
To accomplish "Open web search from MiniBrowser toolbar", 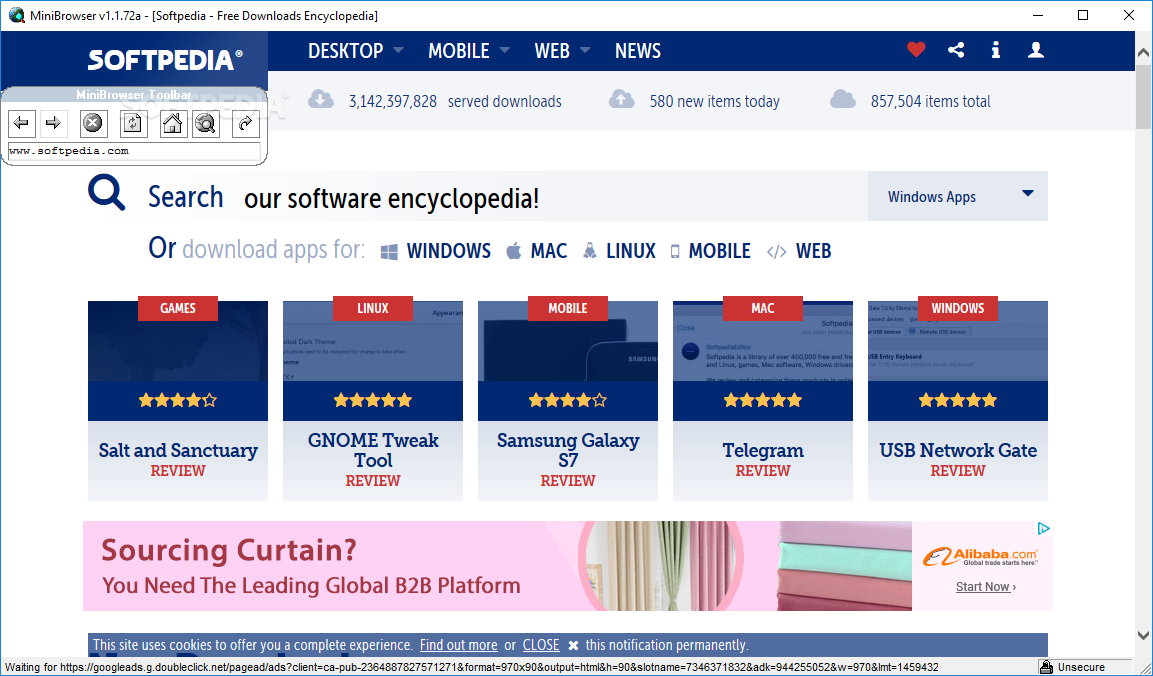I will (206, 123).
